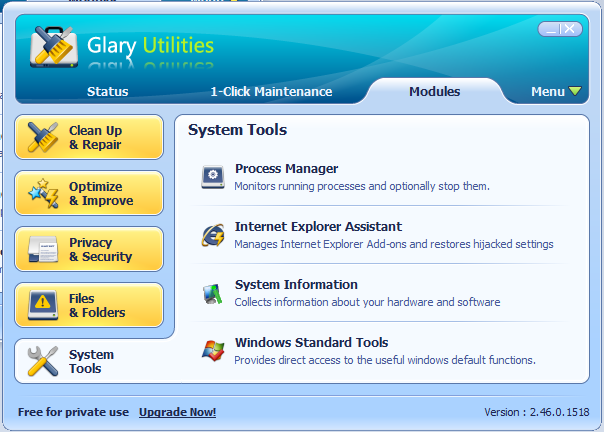Open the Clean Up & Repair category

pyautogui.click(x=89, y=137)
